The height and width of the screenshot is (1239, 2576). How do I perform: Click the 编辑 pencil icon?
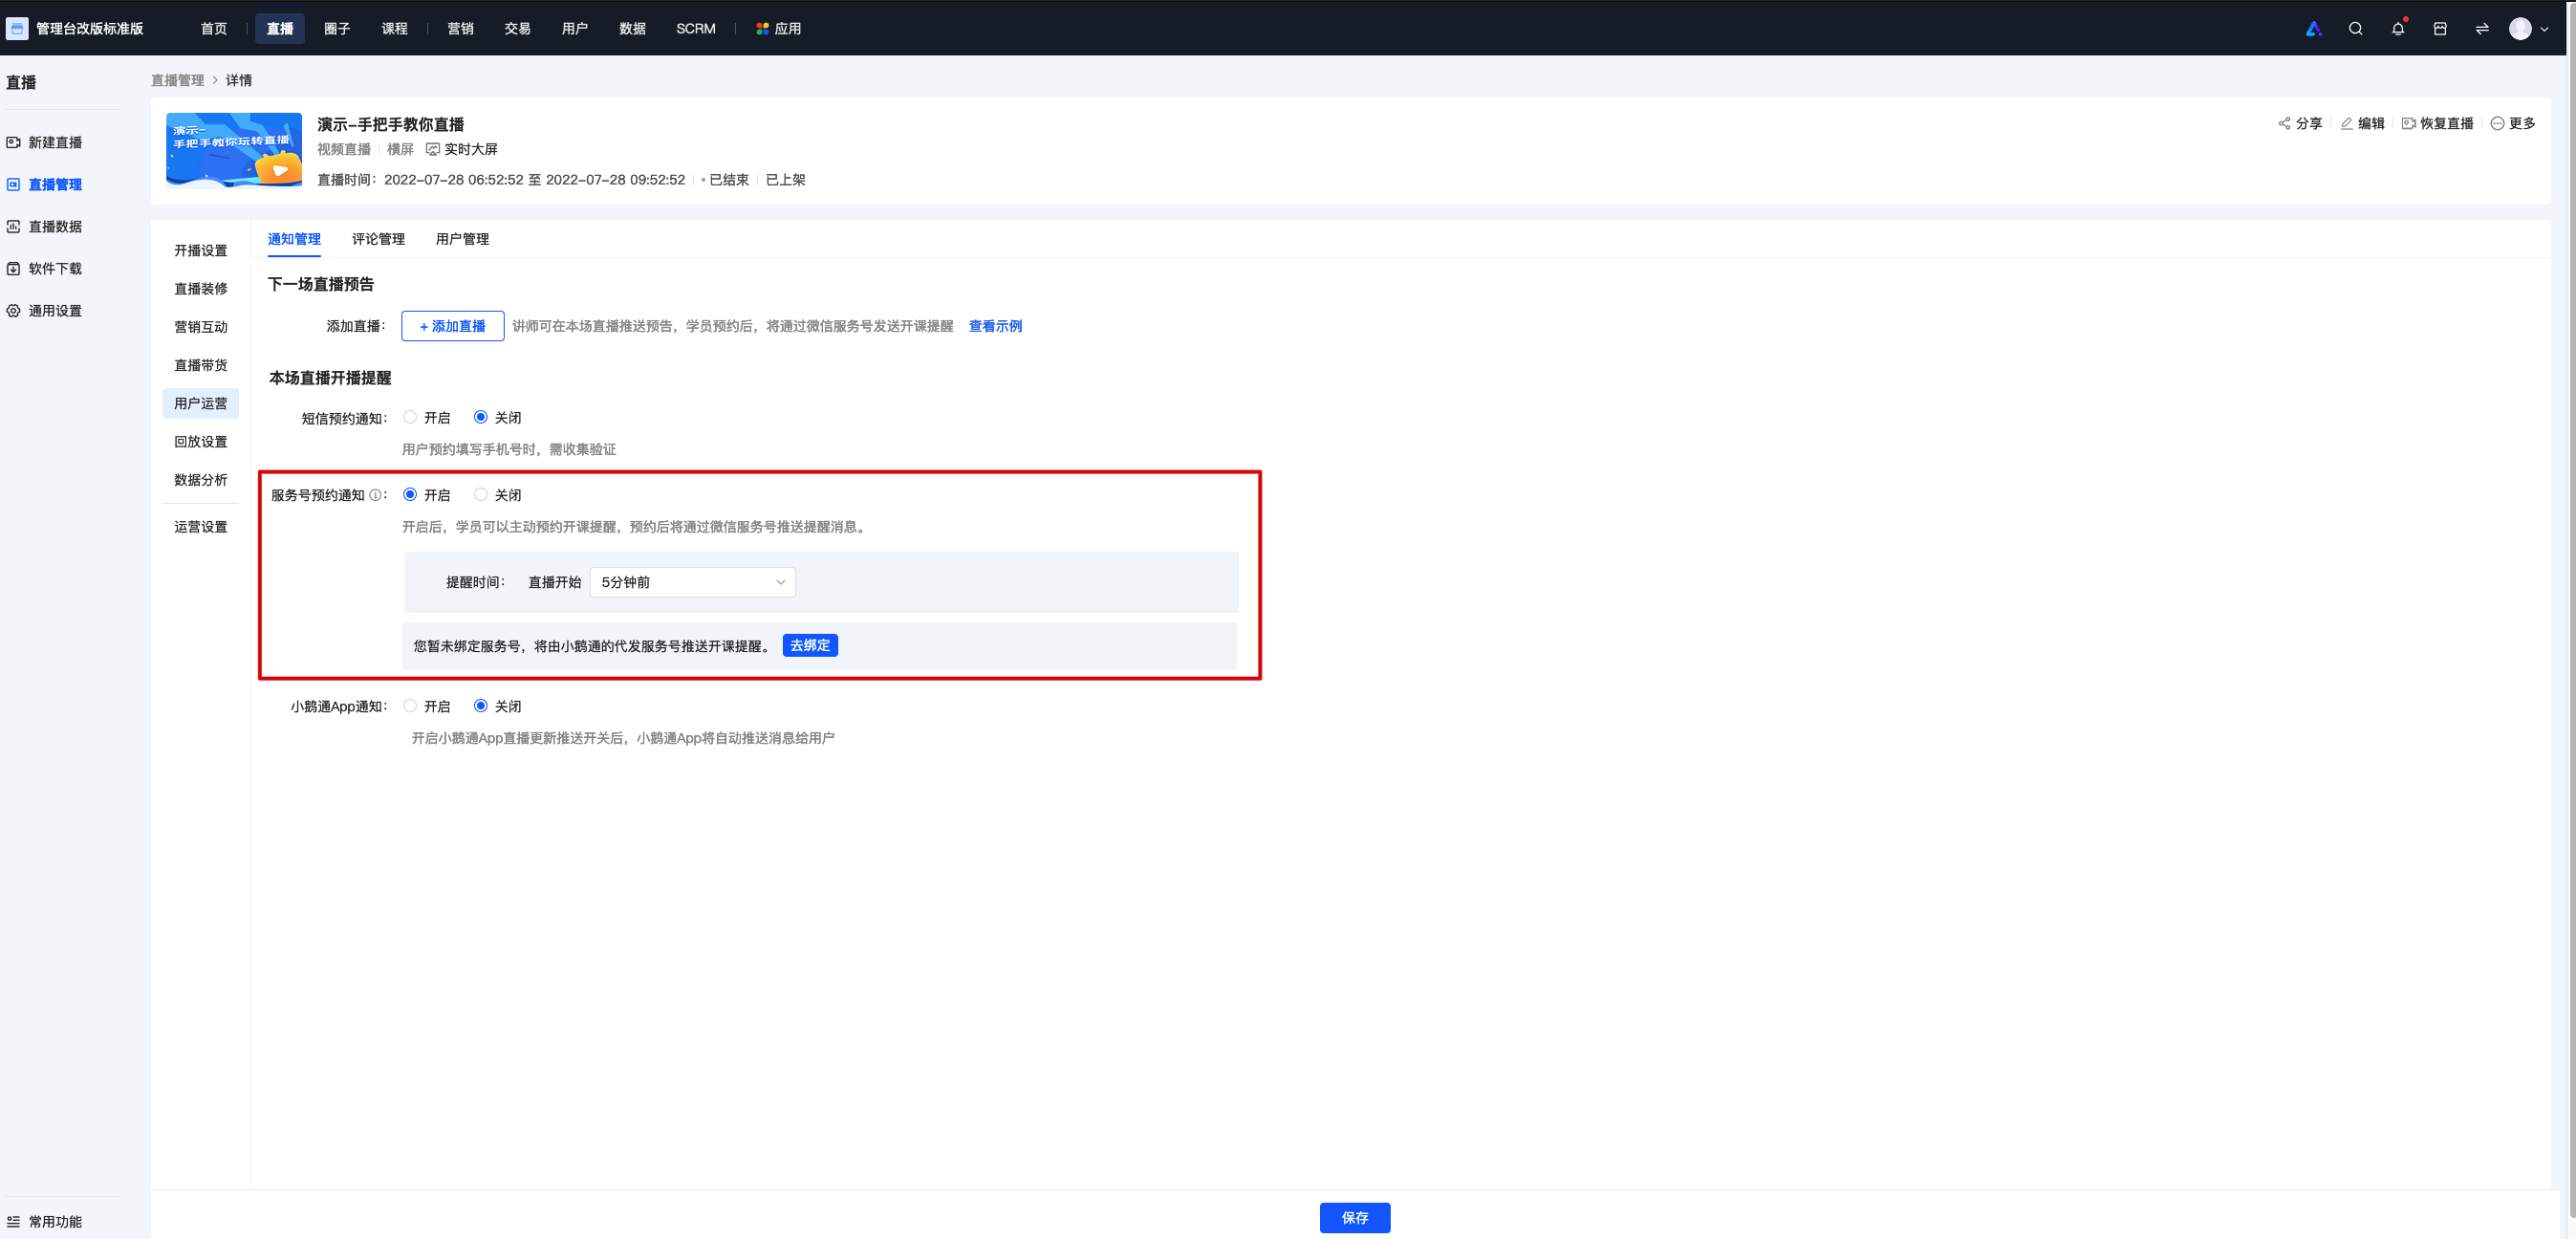tap(2346, 124)
